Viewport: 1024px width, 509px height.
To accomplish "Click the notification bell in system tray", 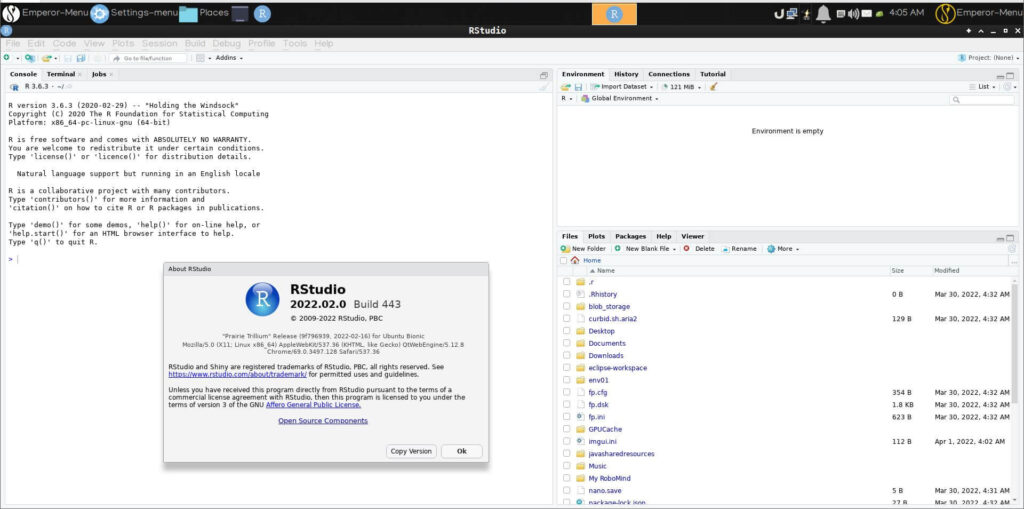I will pos(824,13).
